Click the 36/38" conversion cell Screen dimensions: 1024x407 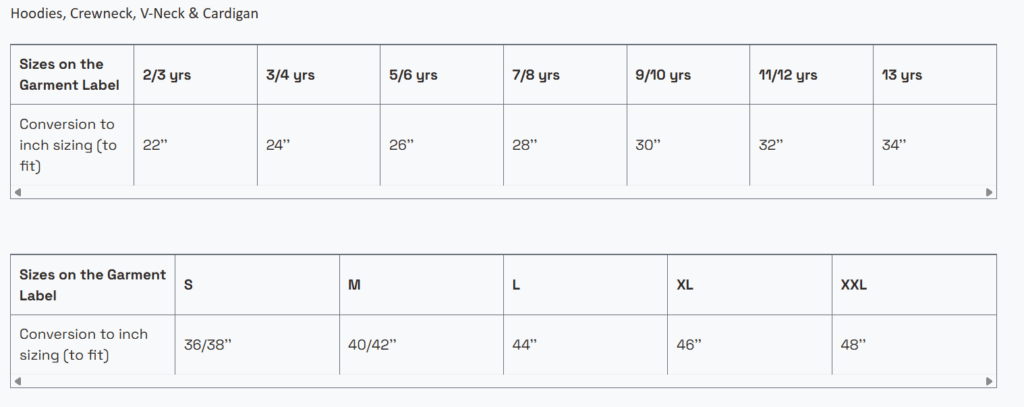(x=207, y=345)
